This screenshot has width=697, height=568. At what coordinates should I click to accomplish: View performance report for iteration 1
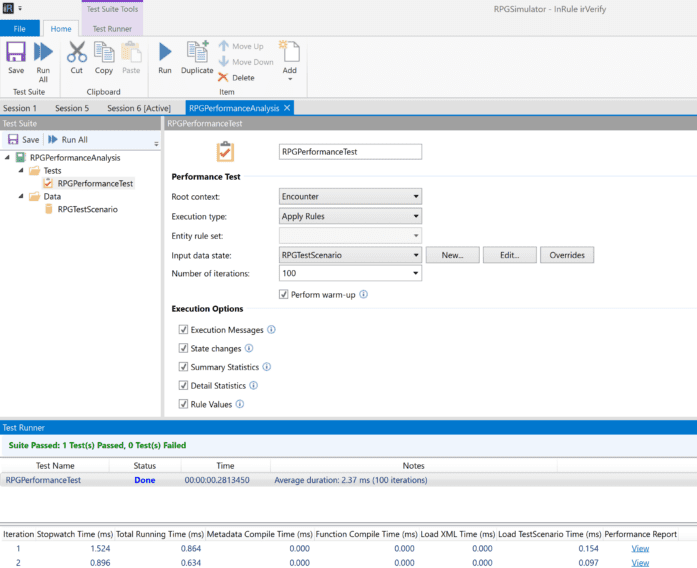pyautogui.click(x=640, y=548)
